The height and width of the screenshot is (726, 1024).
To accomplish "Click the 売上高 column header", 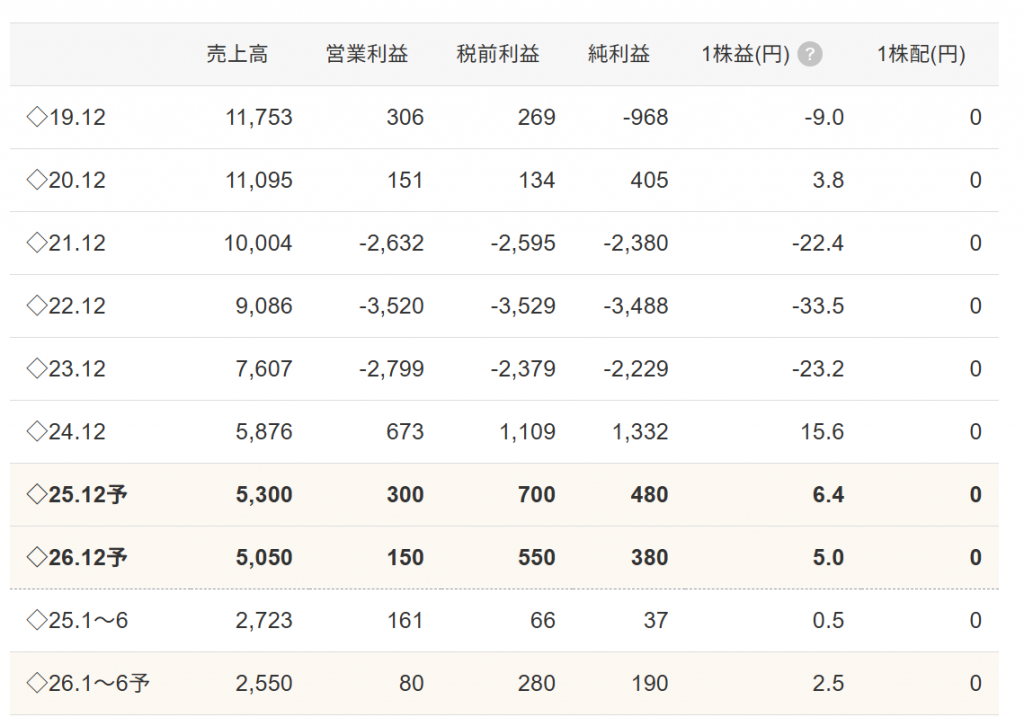I will (237, 55).
